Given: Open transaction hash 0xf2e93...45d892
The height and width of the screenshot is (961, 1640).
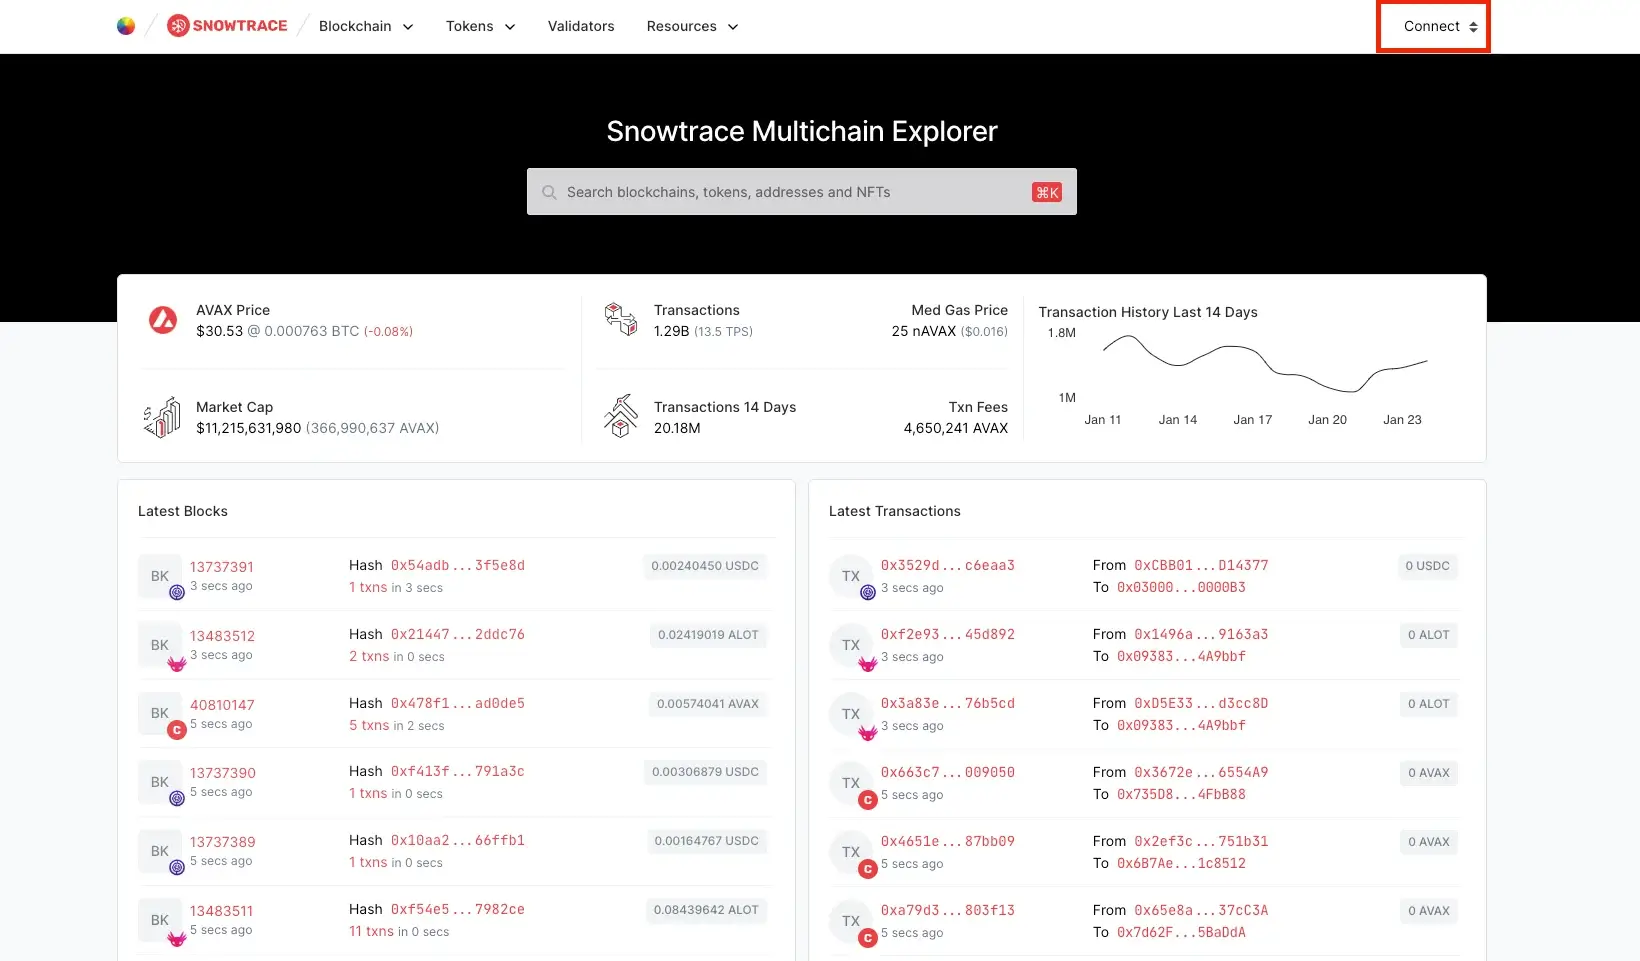Looking at the screenshot, I should [x=948, y=634].
